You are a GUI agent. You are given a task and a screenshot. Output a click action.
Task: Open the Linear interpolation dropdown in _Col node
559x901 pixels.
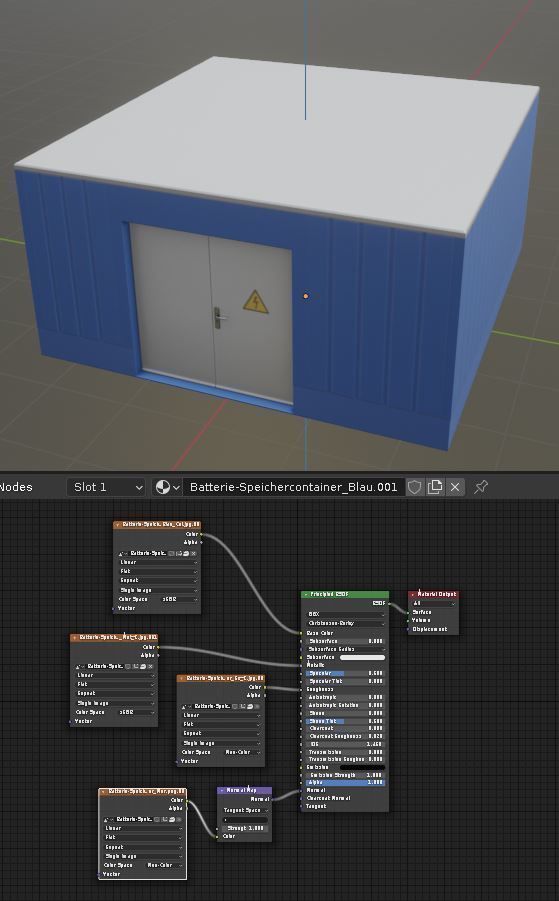[x=157, y=562]
